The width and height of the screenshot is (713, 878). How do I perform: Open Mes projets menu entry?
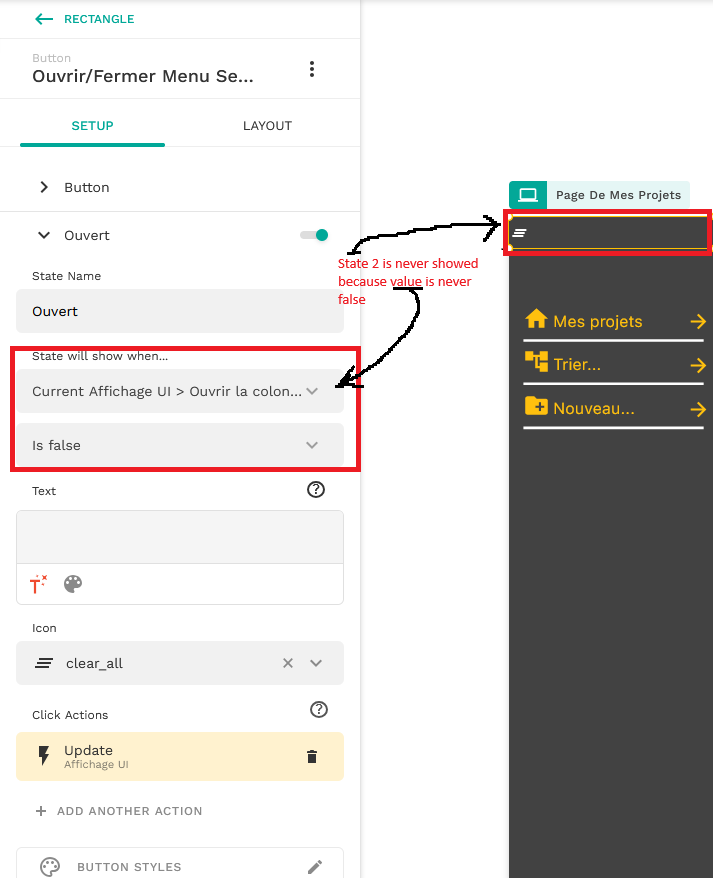(x=598, y=321)
